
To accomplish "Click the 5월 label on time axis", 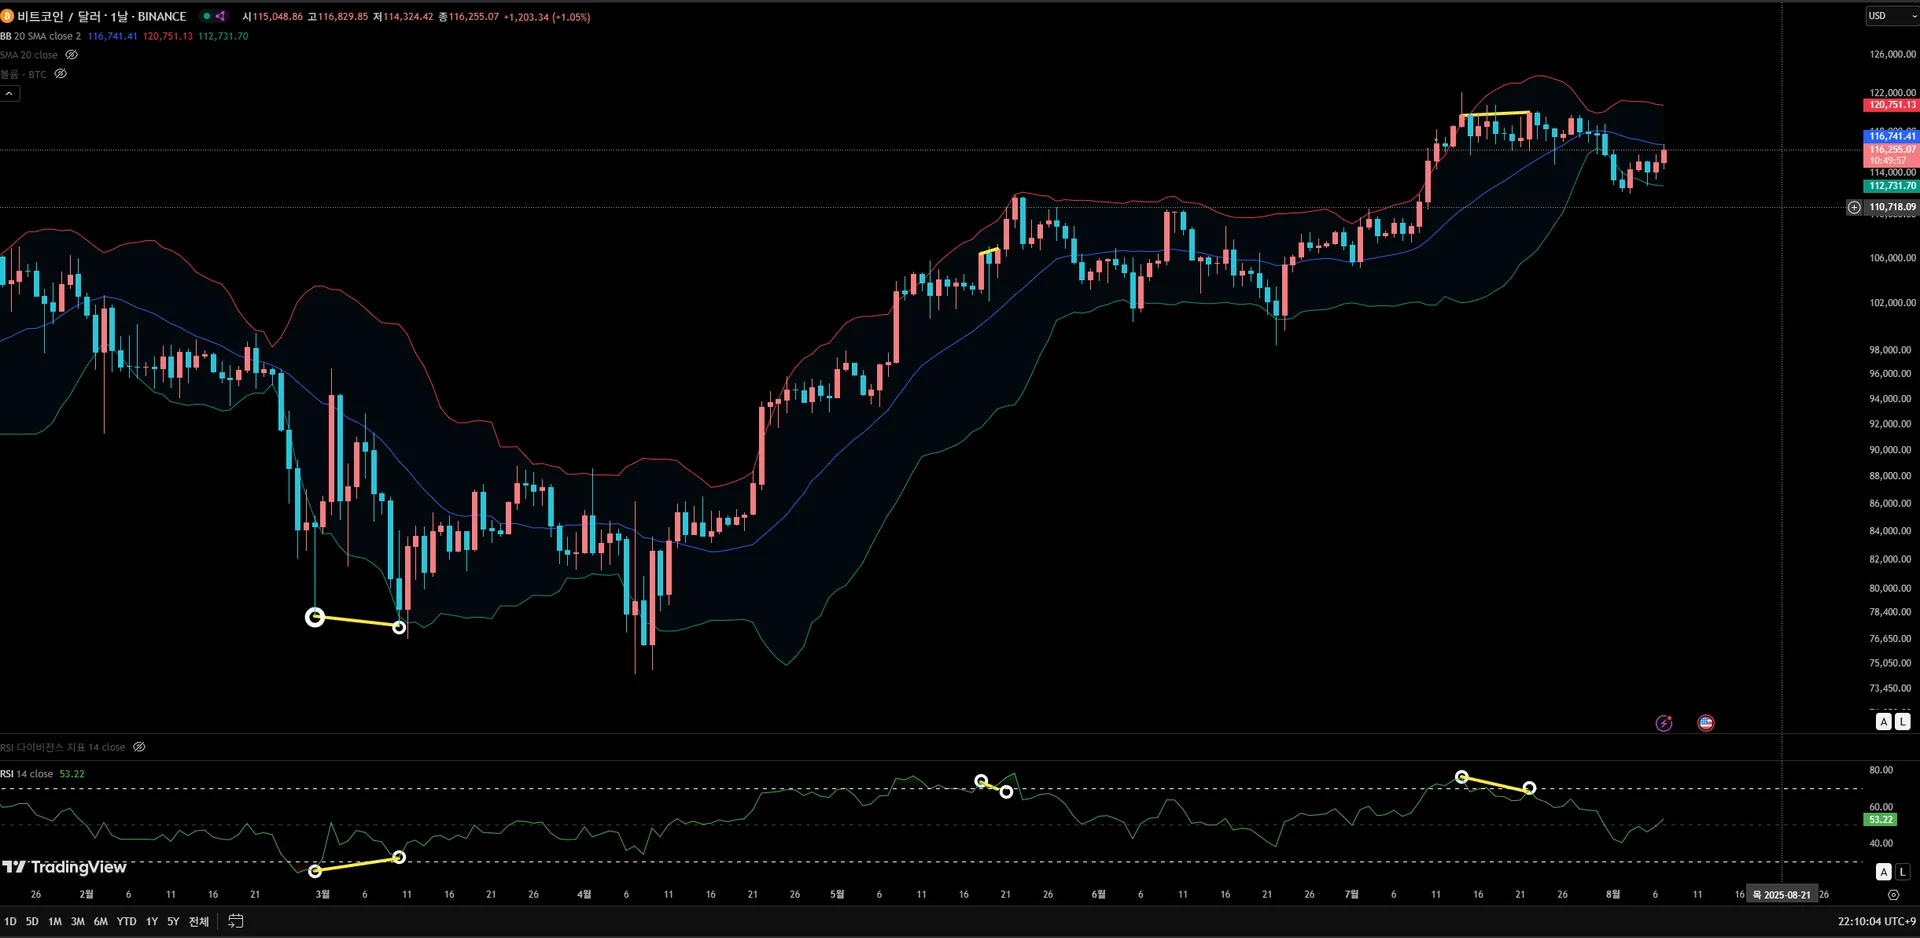I will [837, 895].
